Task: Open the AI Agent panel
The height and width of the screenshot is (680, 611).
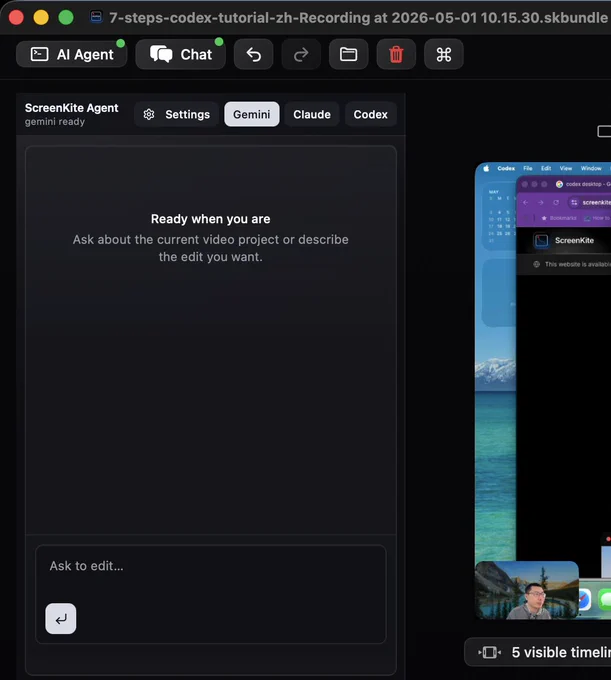Action: [72, 54]
